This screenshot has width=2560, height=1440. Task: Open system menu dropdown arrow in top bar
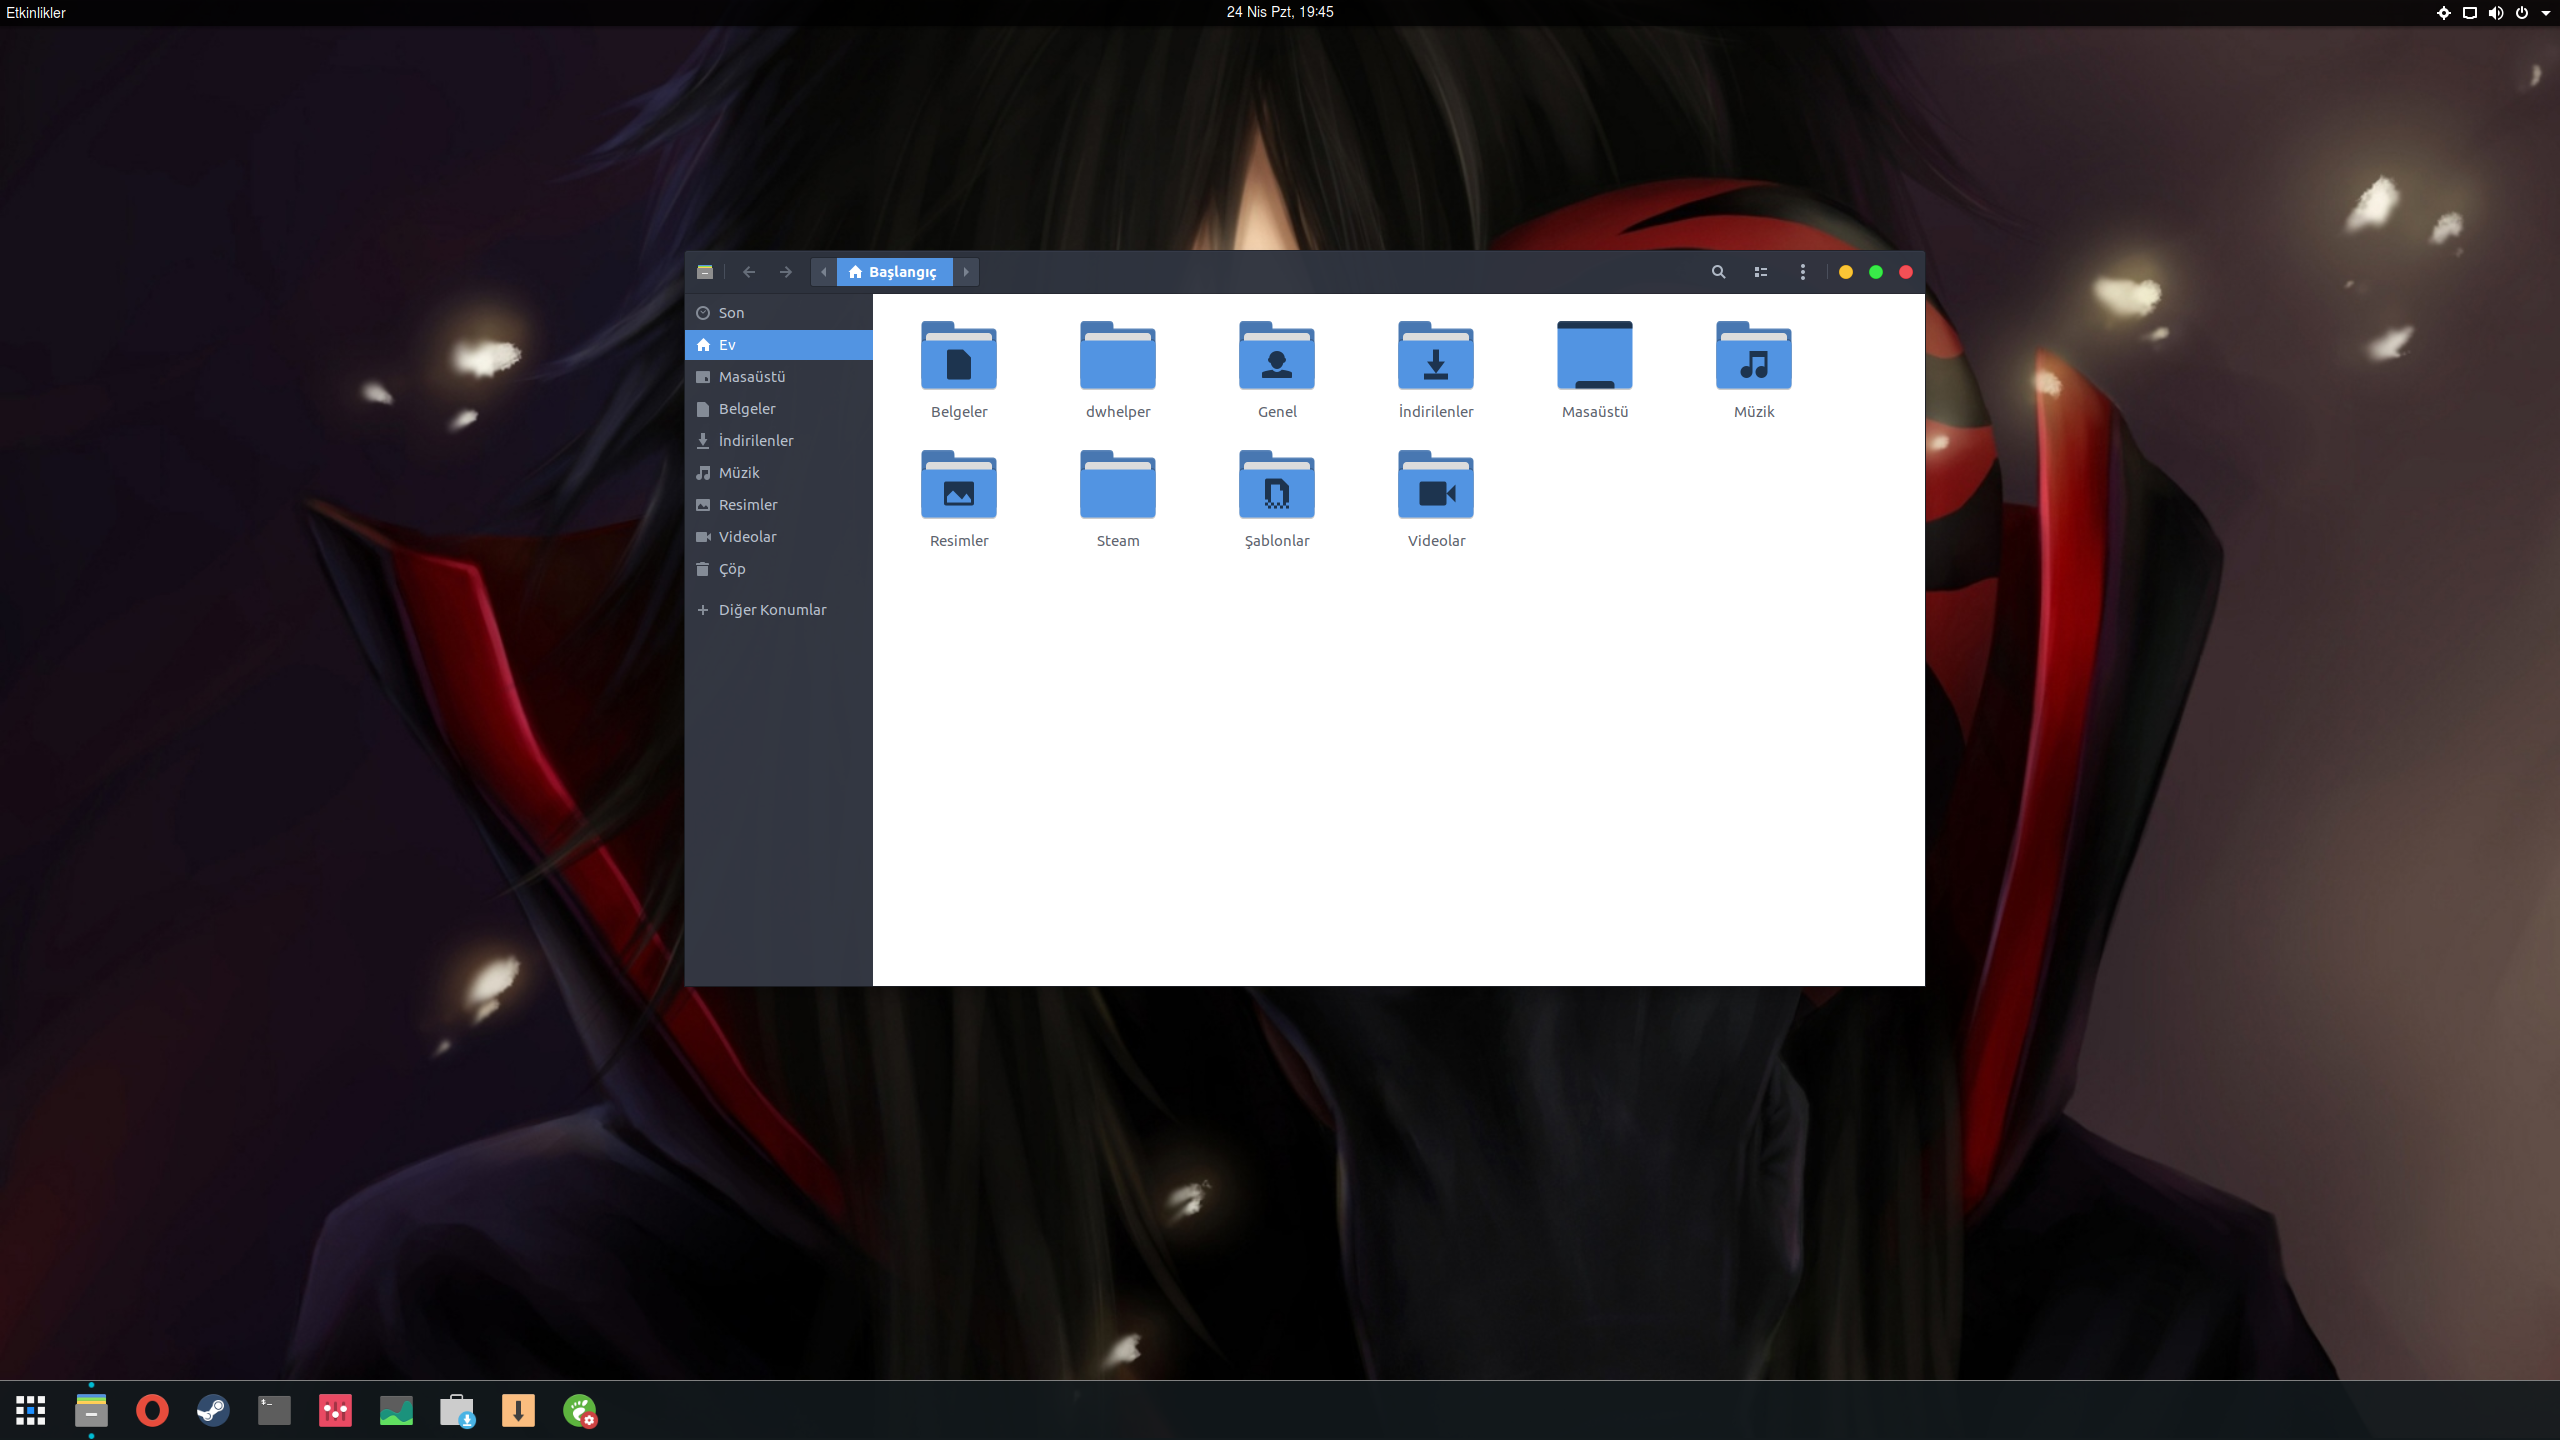coord(2545,13)
